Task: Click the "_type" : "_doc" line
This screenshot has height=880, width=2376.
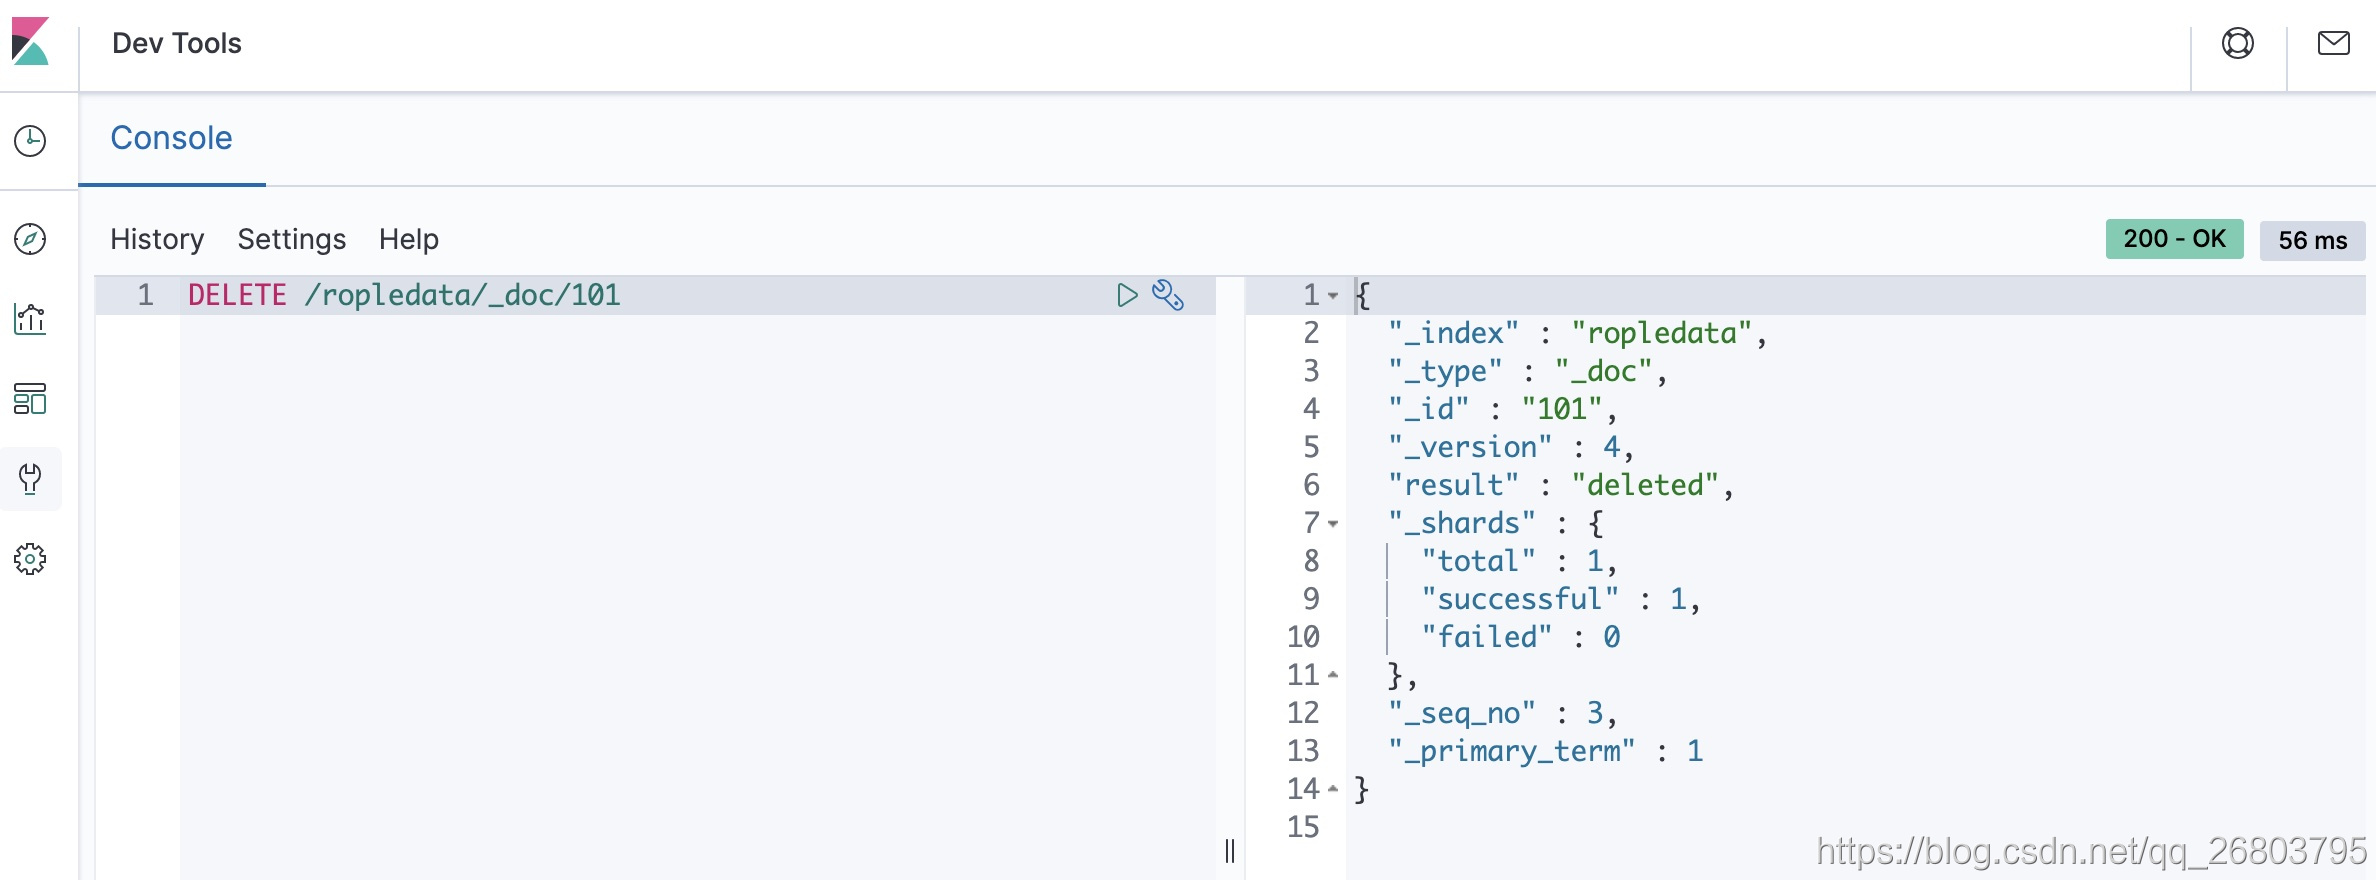Action: (1527, 371)
